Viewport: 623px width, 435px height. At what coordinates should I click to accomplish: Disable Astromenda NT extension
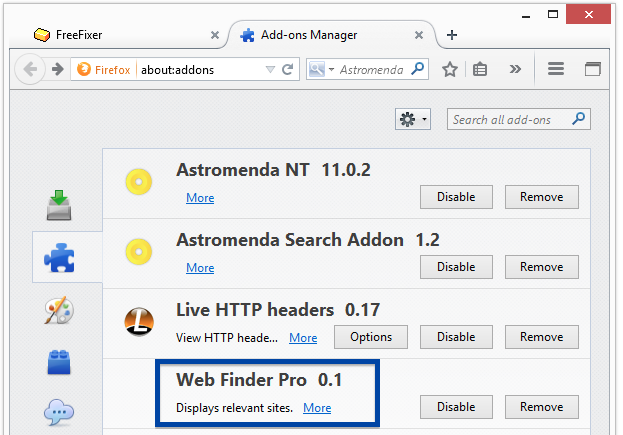click(456, 197)
